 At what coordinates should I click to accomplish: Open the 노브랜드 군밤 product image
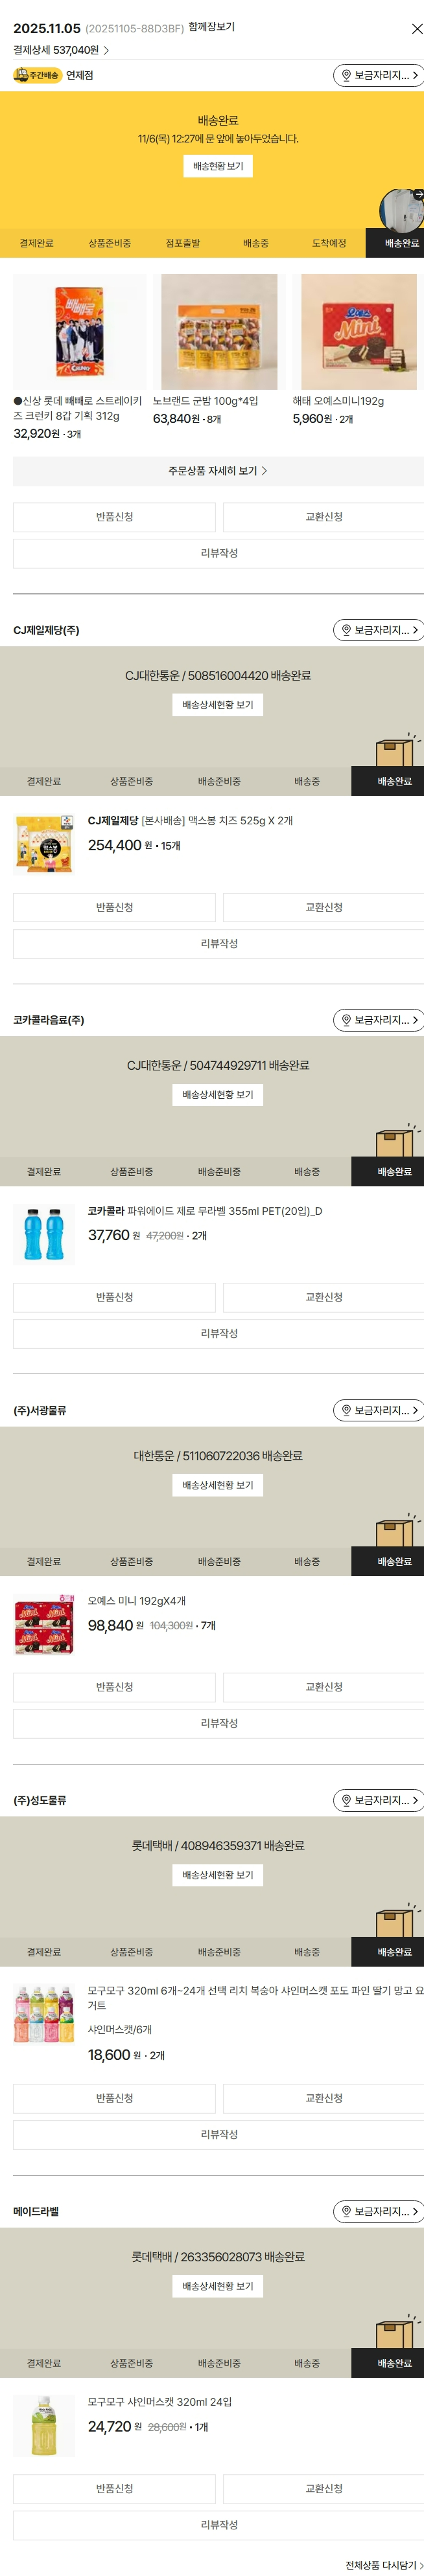point(219,332)
